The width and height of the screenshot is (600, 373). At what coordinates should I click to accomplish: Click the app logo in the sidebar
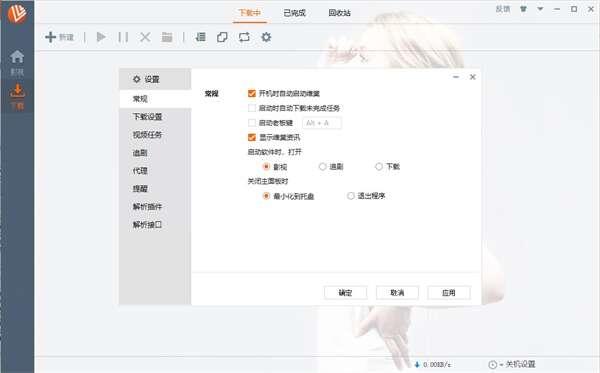pos(17,14)
